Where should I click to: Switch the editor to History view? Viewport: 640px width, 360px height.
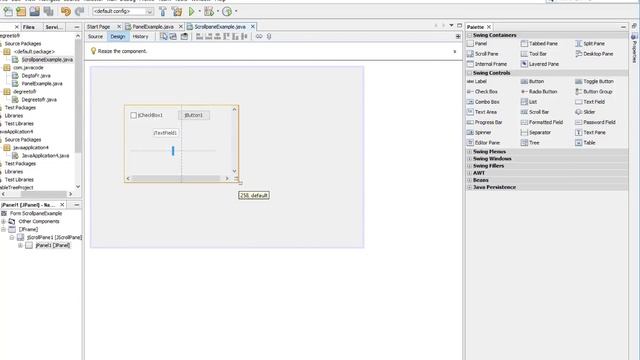[x=140, y=37]
